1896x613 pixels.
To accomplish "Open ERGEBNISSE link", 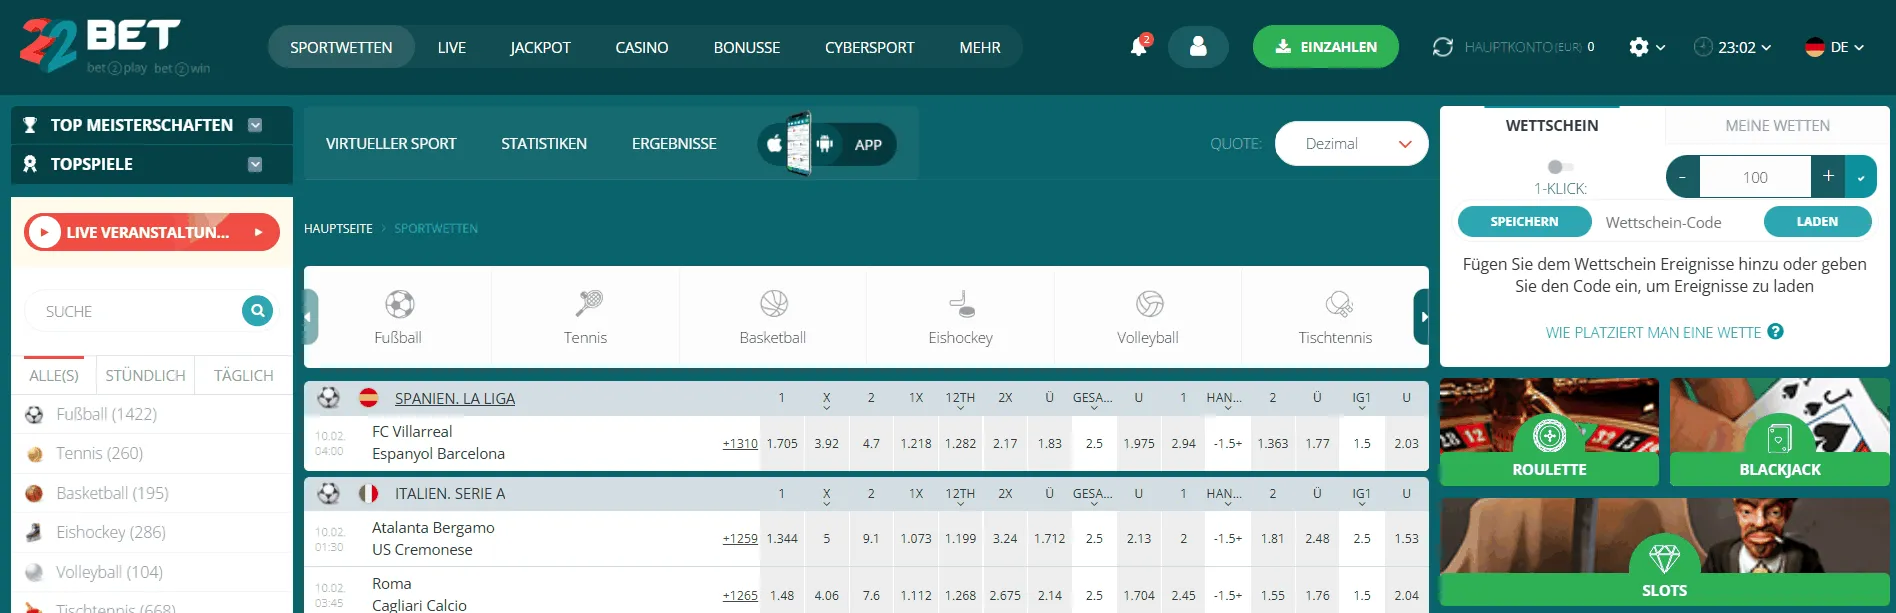I will [674, 144].
